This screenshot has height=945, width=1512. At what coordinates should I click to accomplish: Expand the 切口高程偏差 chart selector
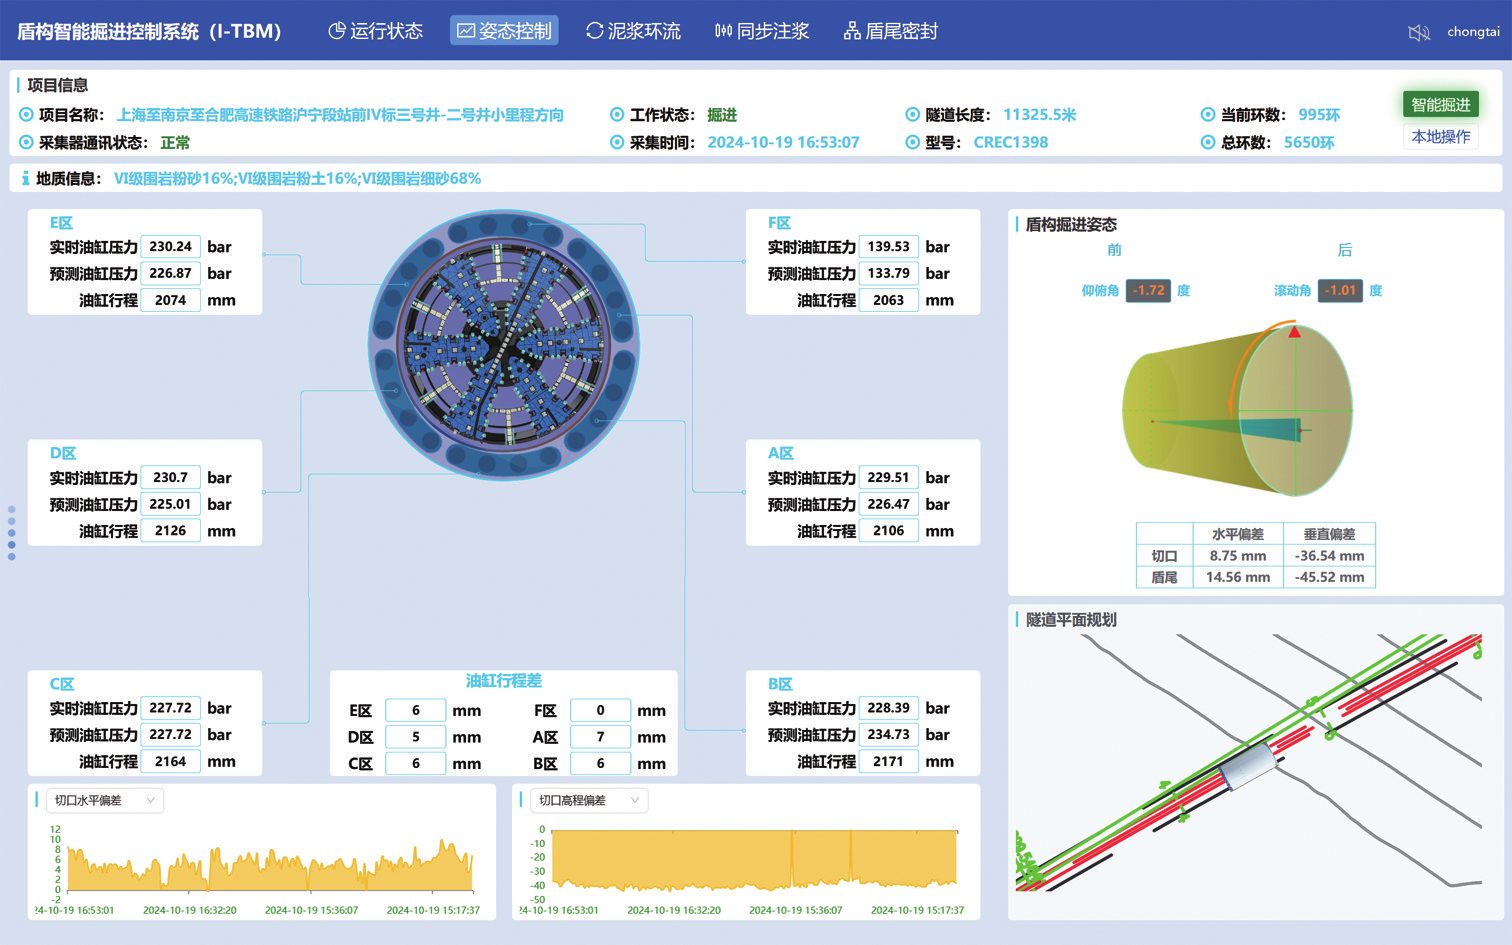pos(588,800)
